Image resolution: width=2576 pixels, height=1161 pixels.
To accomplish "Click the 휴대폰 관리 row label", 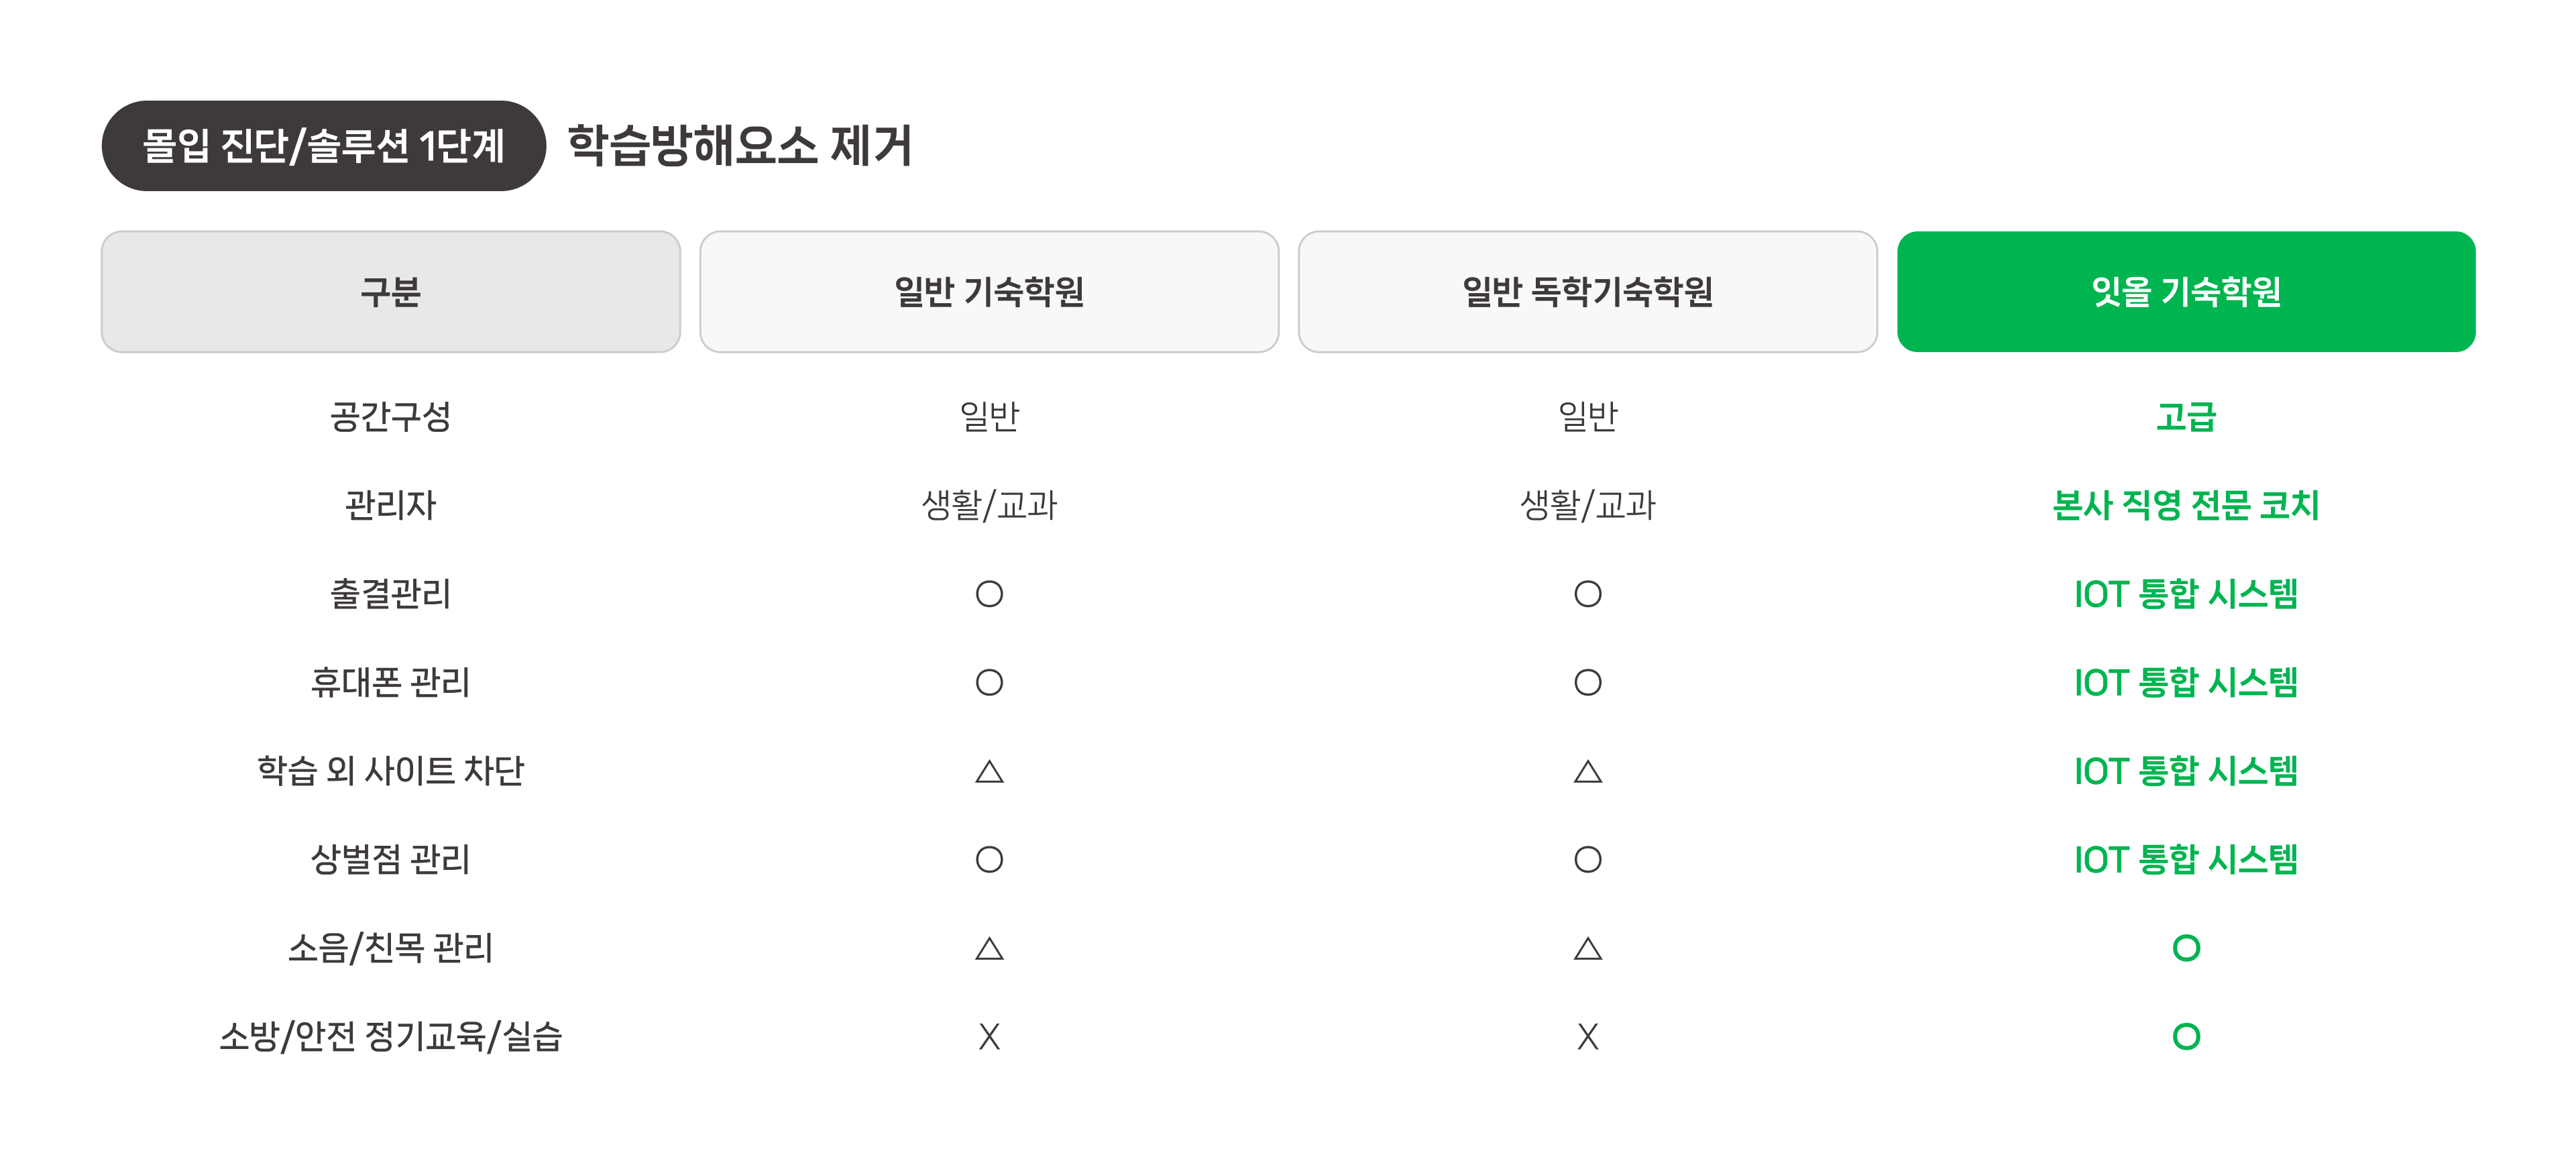I will click(390, 682).
